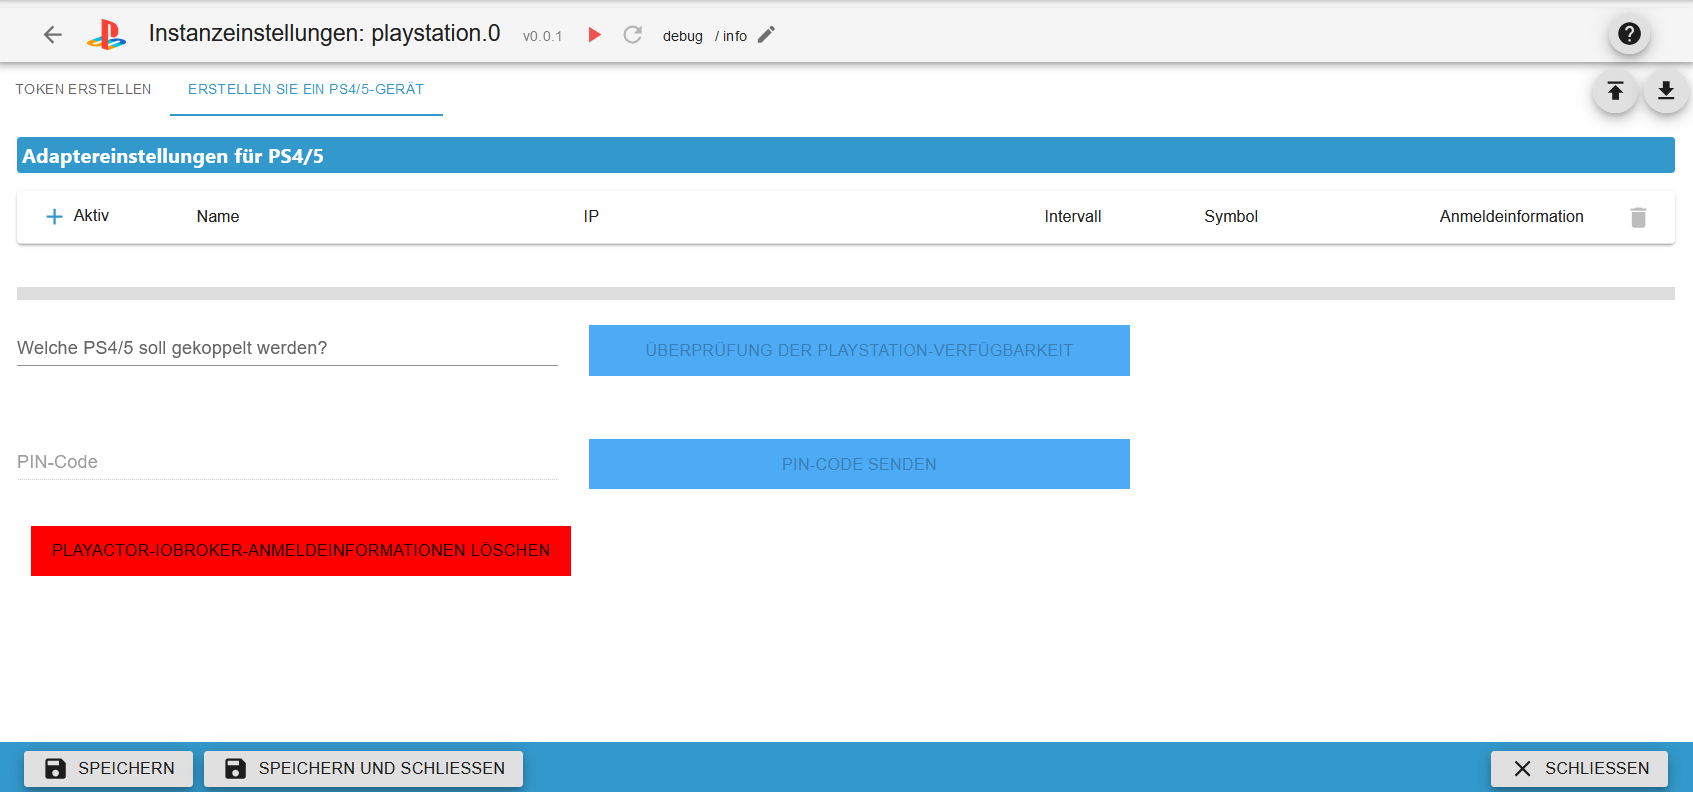1693x792 pixels.
Task: Switch to Token erstellen tab
Action: point(84,89)
